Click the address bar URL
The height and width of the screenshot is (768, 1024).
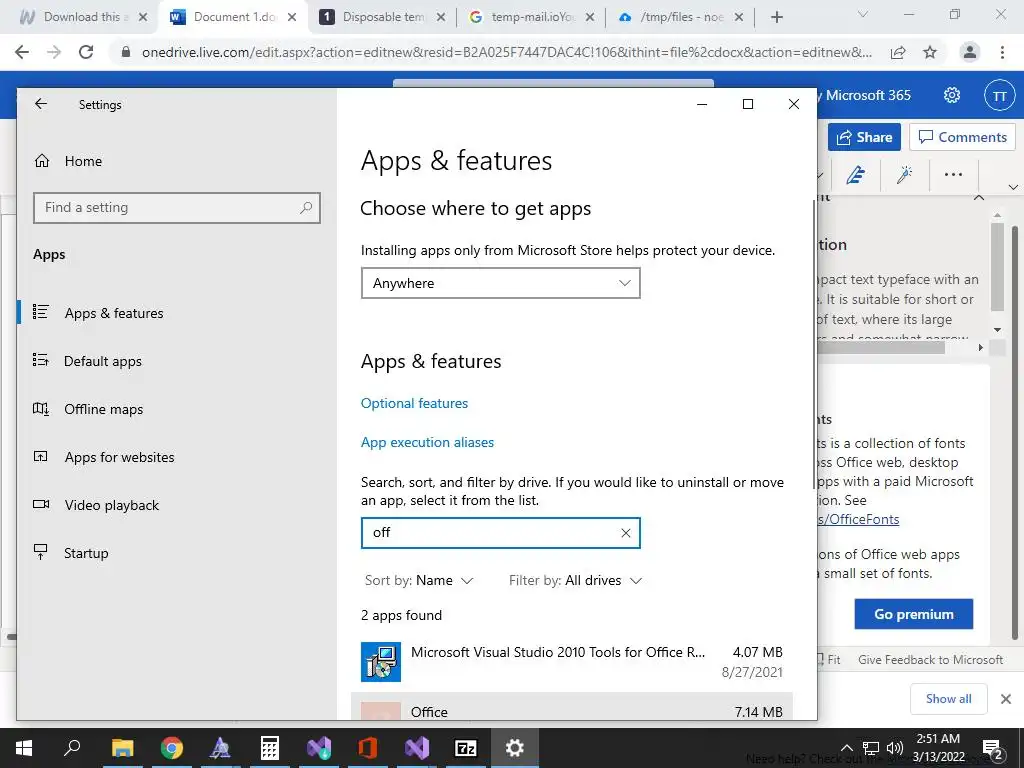[507, 52]
